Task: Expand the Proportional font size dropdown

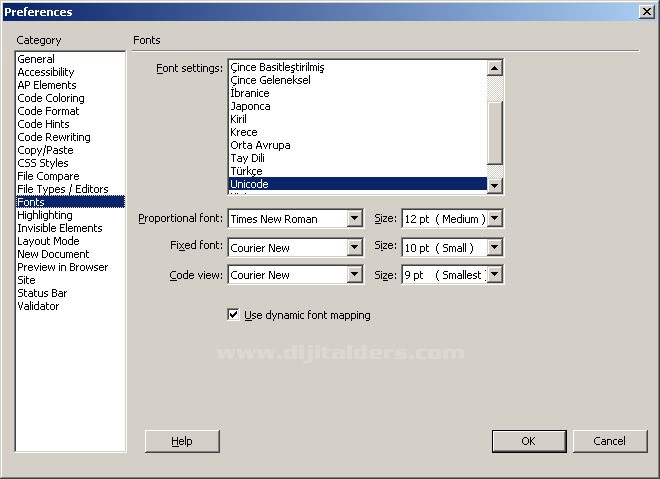Action: pyautogui.click(x=494, y=219)
